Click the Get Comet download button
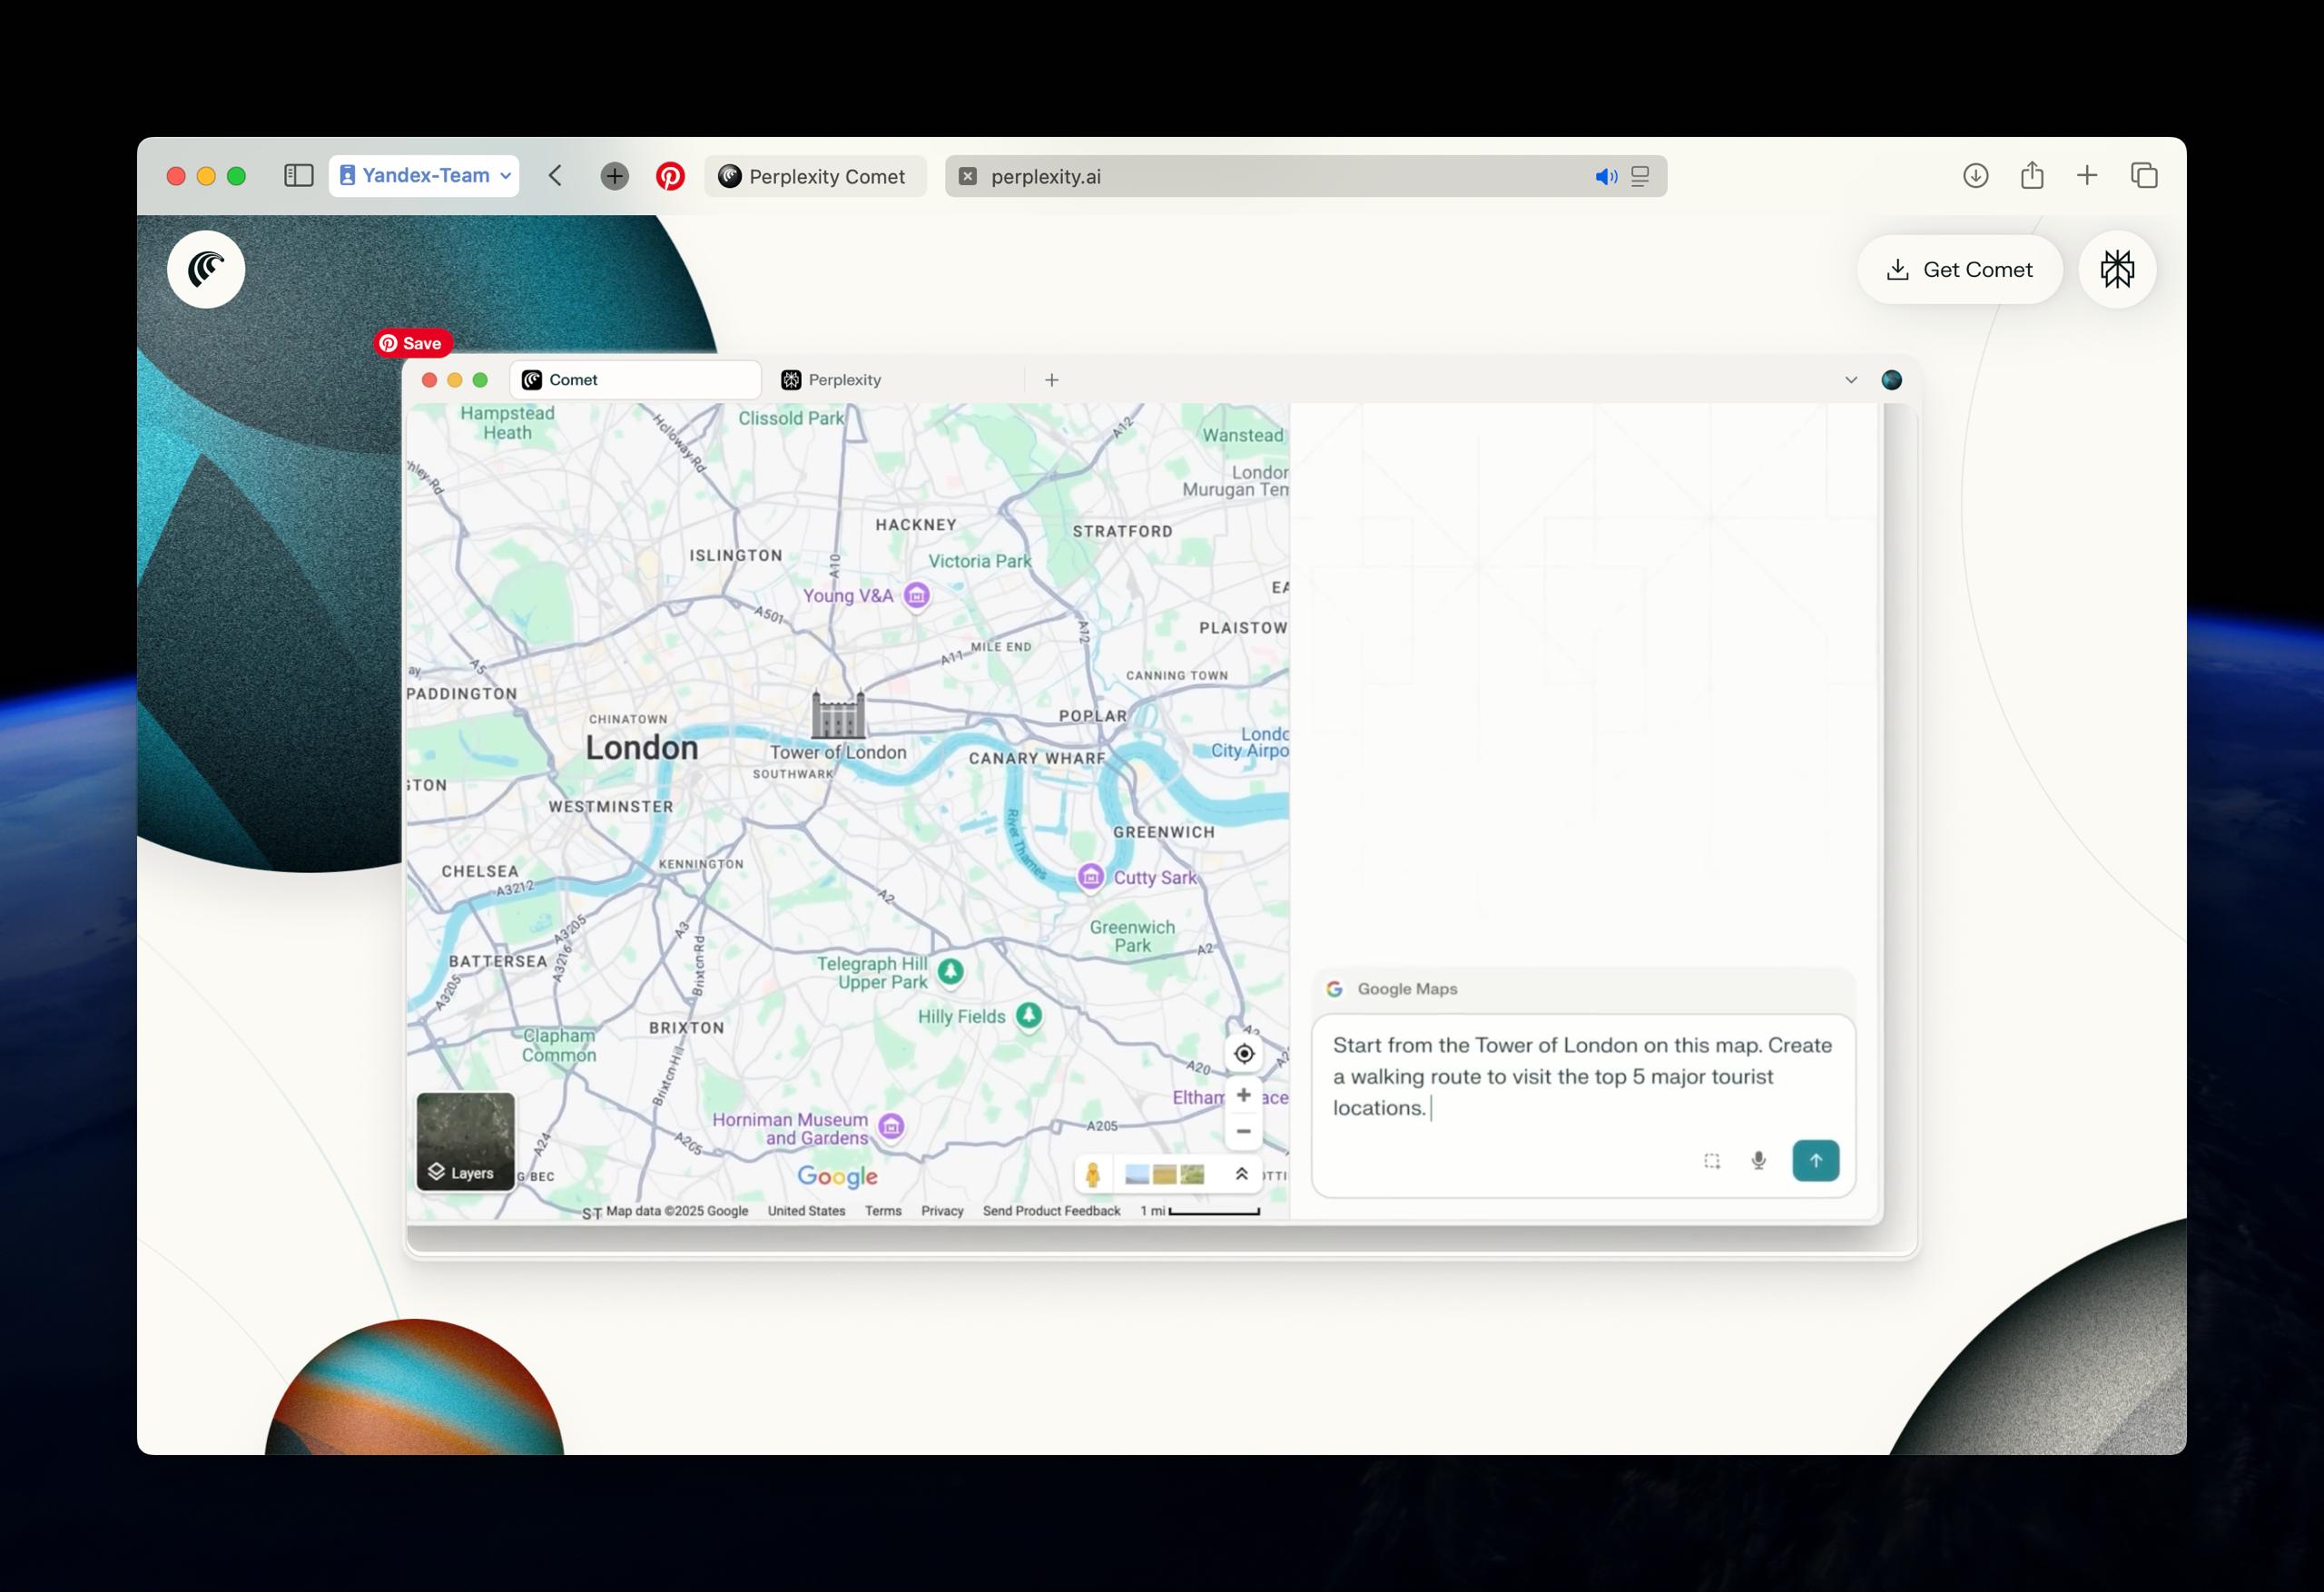Viewport: 2324px width, 1592px height. pyautogui.click(x=1959, y=269)
